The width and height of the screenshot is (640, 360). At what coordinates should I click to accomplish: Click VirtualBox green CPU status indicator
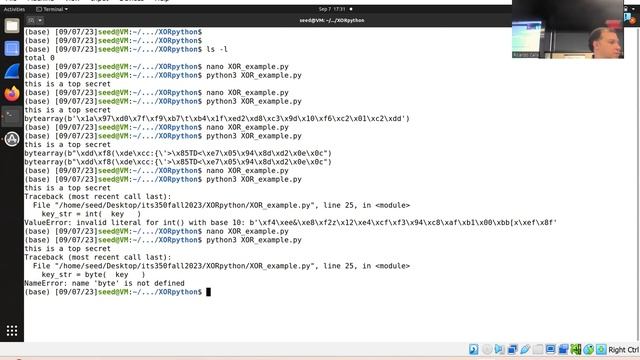tap(576, 349)
